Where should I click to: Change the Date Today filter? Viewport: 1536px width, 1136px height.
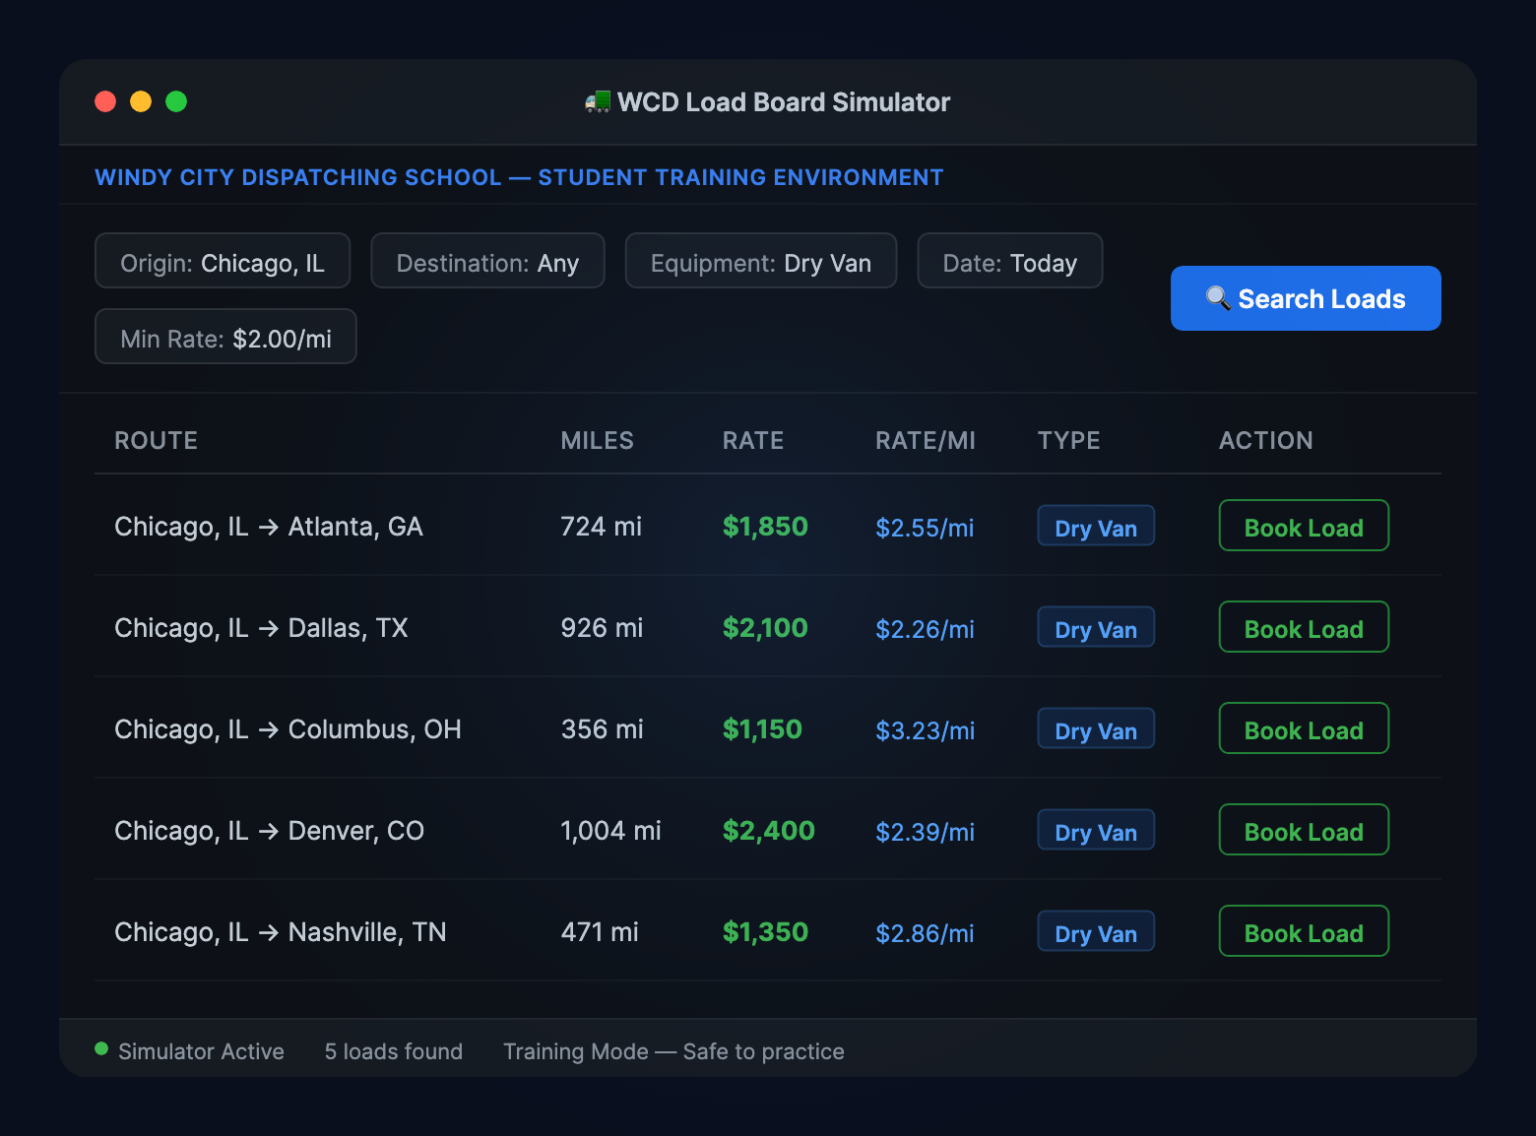click(1009, 262)
